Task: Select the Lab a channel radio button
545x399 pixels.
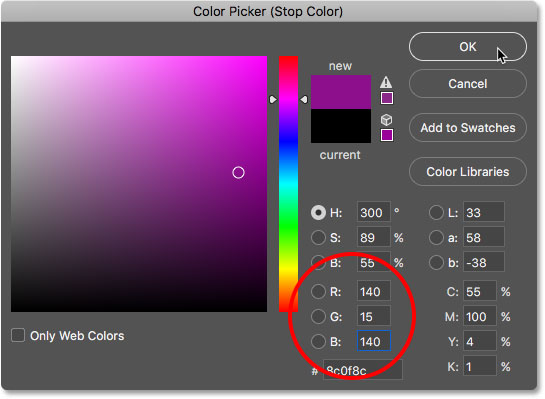Action: (436, 238)
